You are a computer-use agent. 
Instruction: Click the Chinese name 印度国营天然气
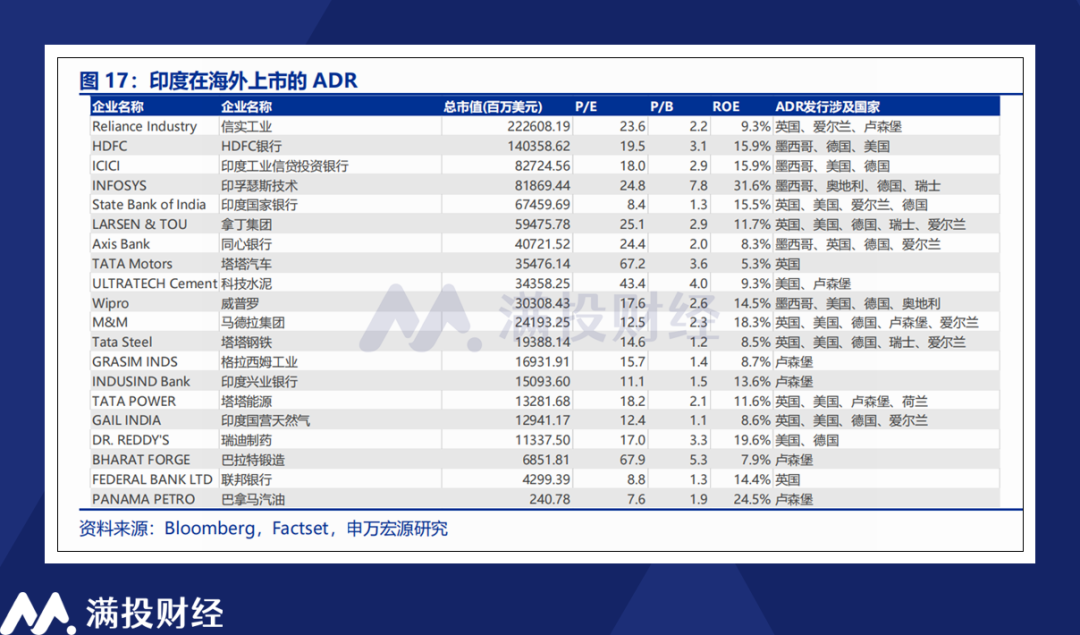[266, 420]
